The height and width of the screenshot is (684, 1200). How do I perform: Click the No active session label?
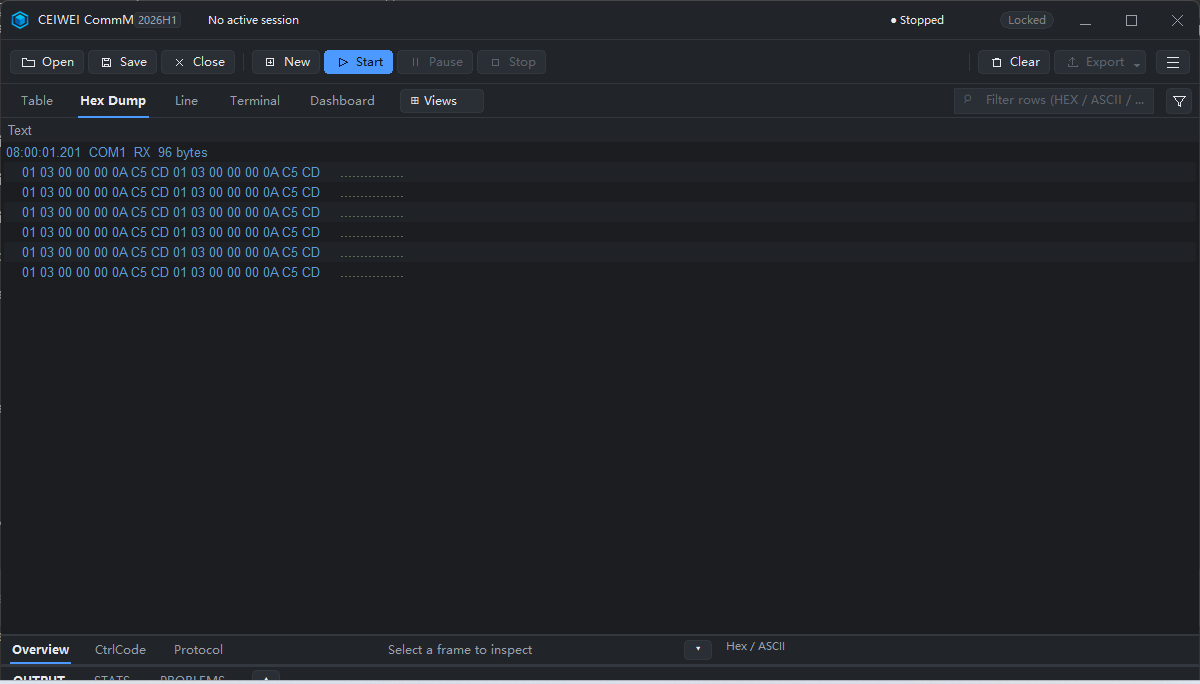coord(253,20)
